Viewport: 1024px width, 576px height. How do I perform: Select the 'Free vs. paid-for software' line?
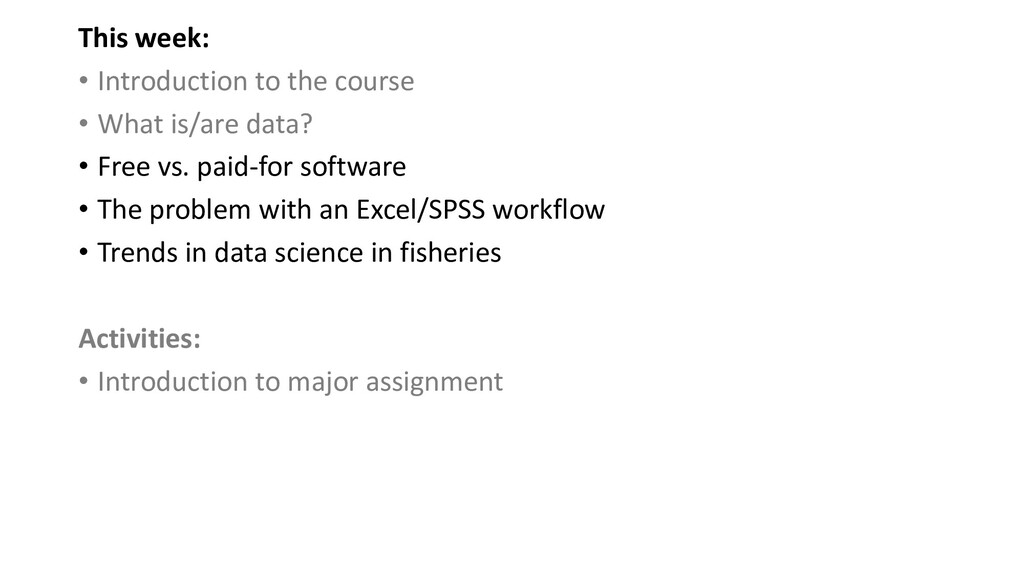251,167
